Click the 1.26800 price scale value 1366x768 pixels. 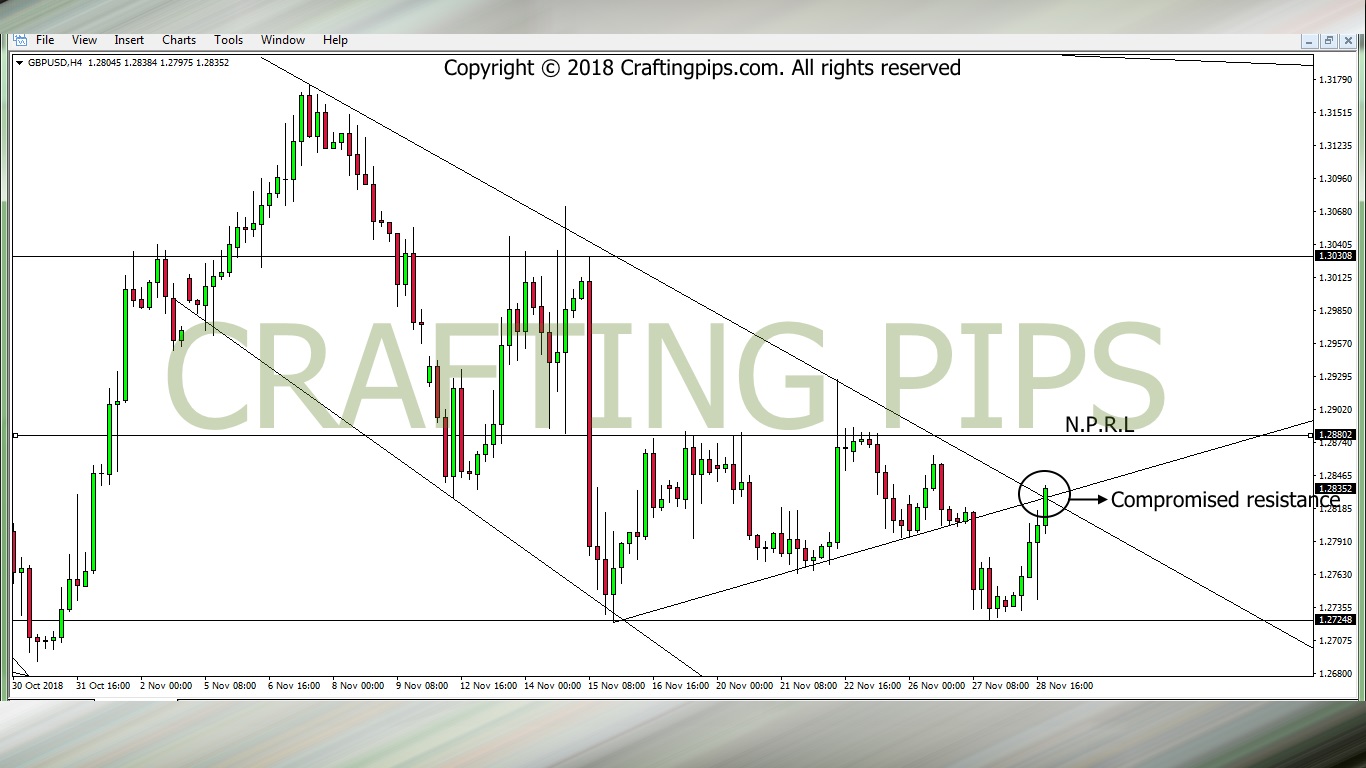(x=1335, y=673)
